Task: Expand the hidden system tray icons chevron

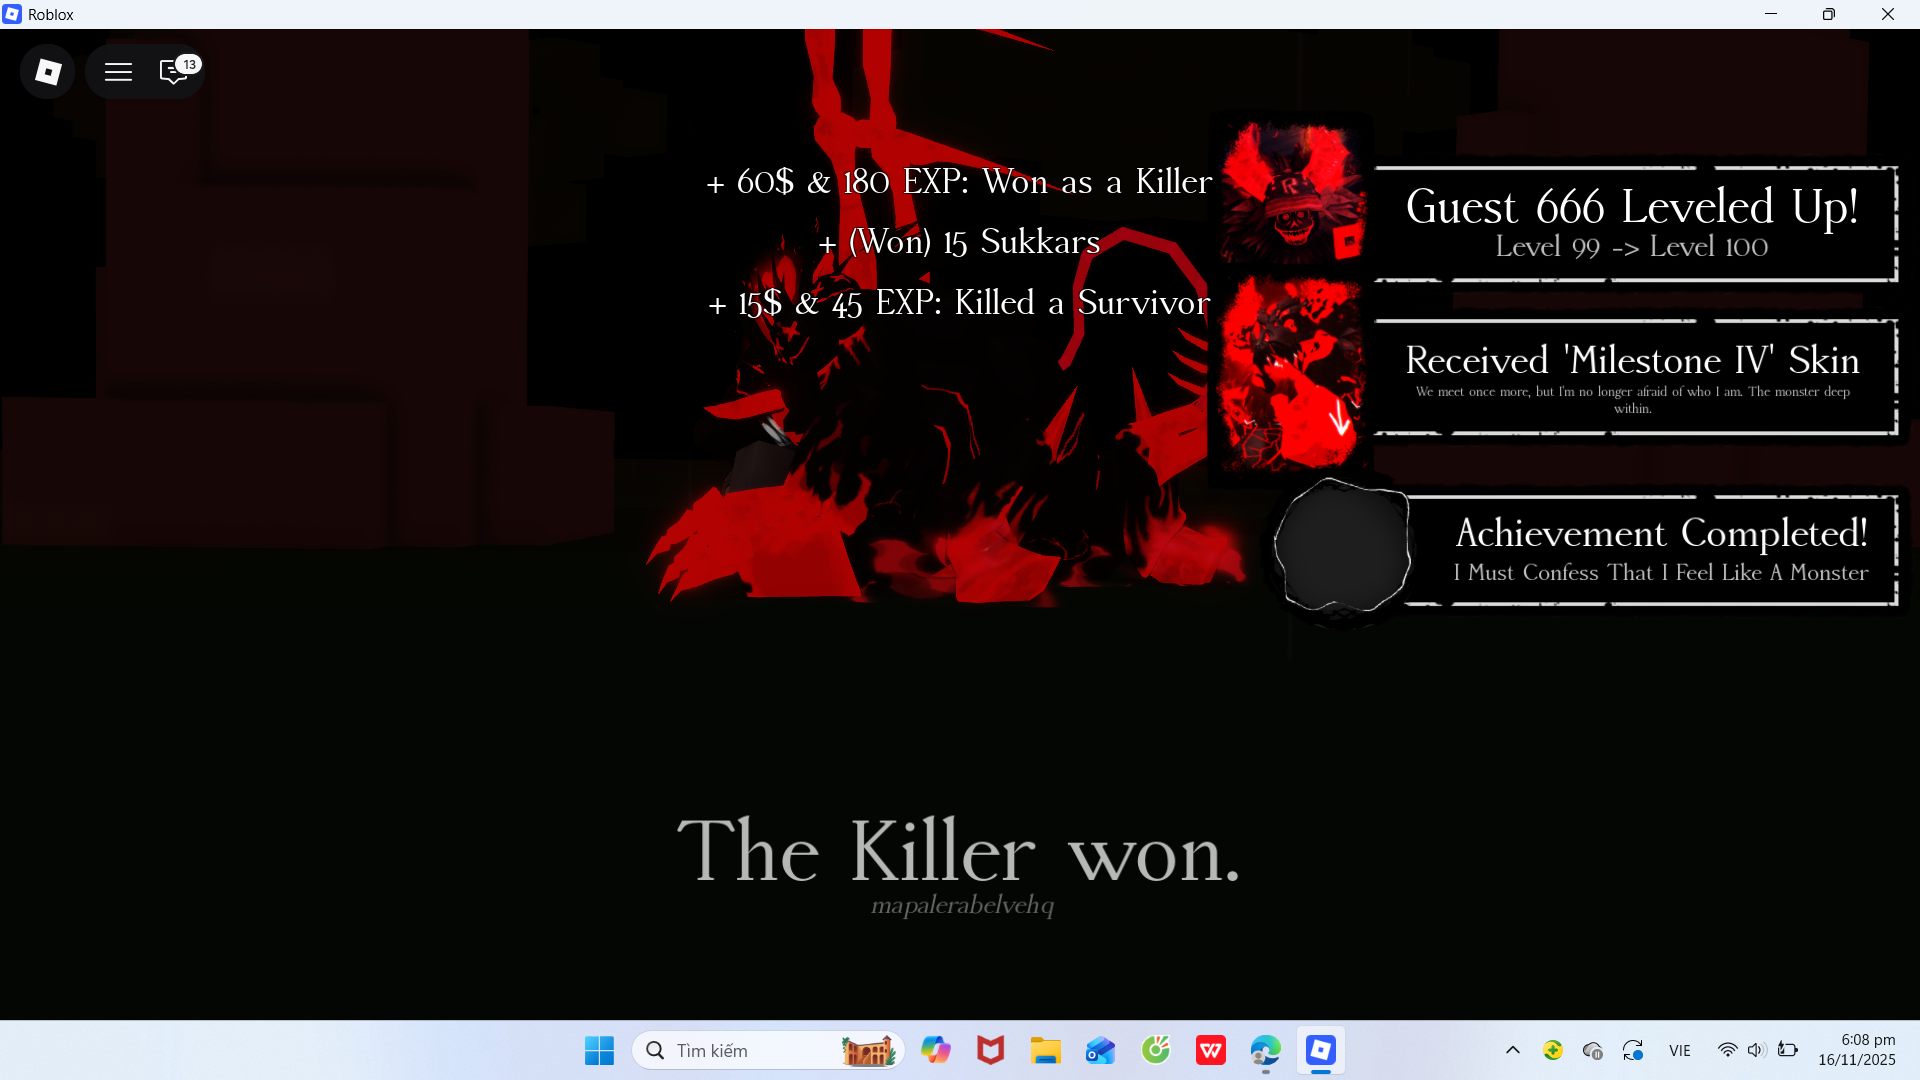Action: click(x=1512, y=1050)
